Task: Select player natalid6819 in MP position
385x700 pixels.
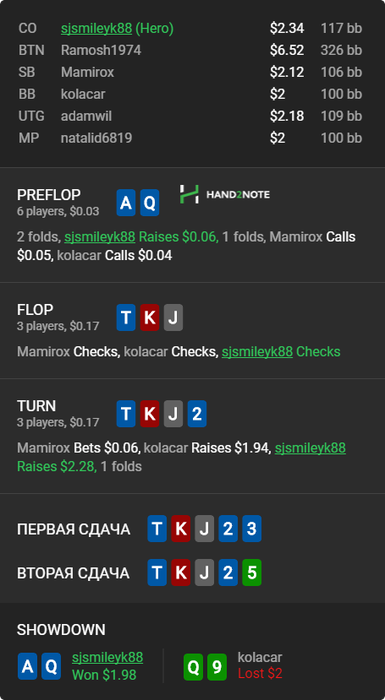Action: point(96,138)
